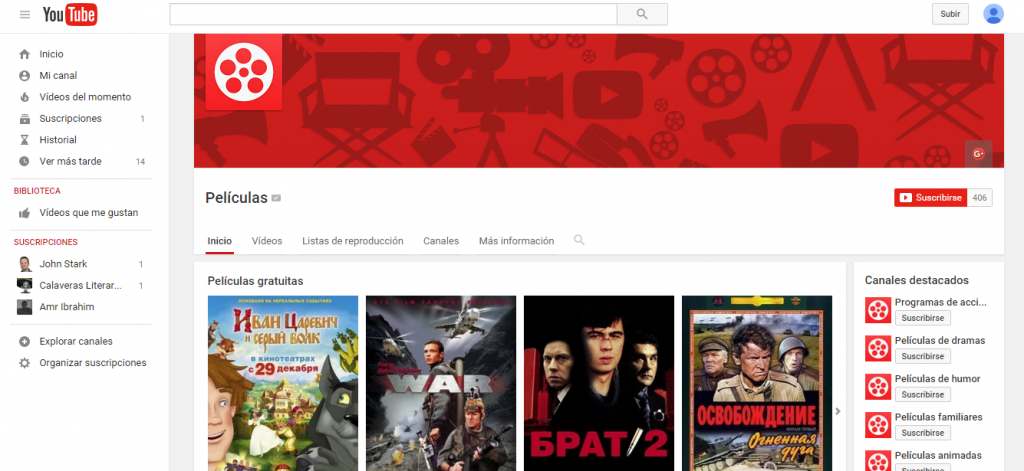The height and width of the screenshot is (471, 1024).
Task: Open the Иван Царевич movie poster
Action: pyautogui.click(x=283, y=383)
